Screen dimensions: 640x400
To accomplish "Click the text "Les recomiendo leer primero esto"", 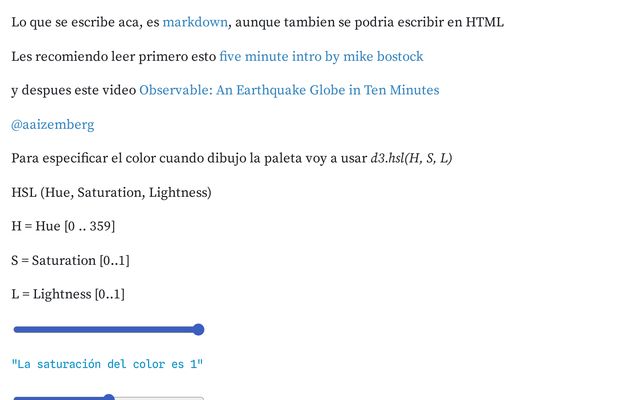I will click(114, 56).
